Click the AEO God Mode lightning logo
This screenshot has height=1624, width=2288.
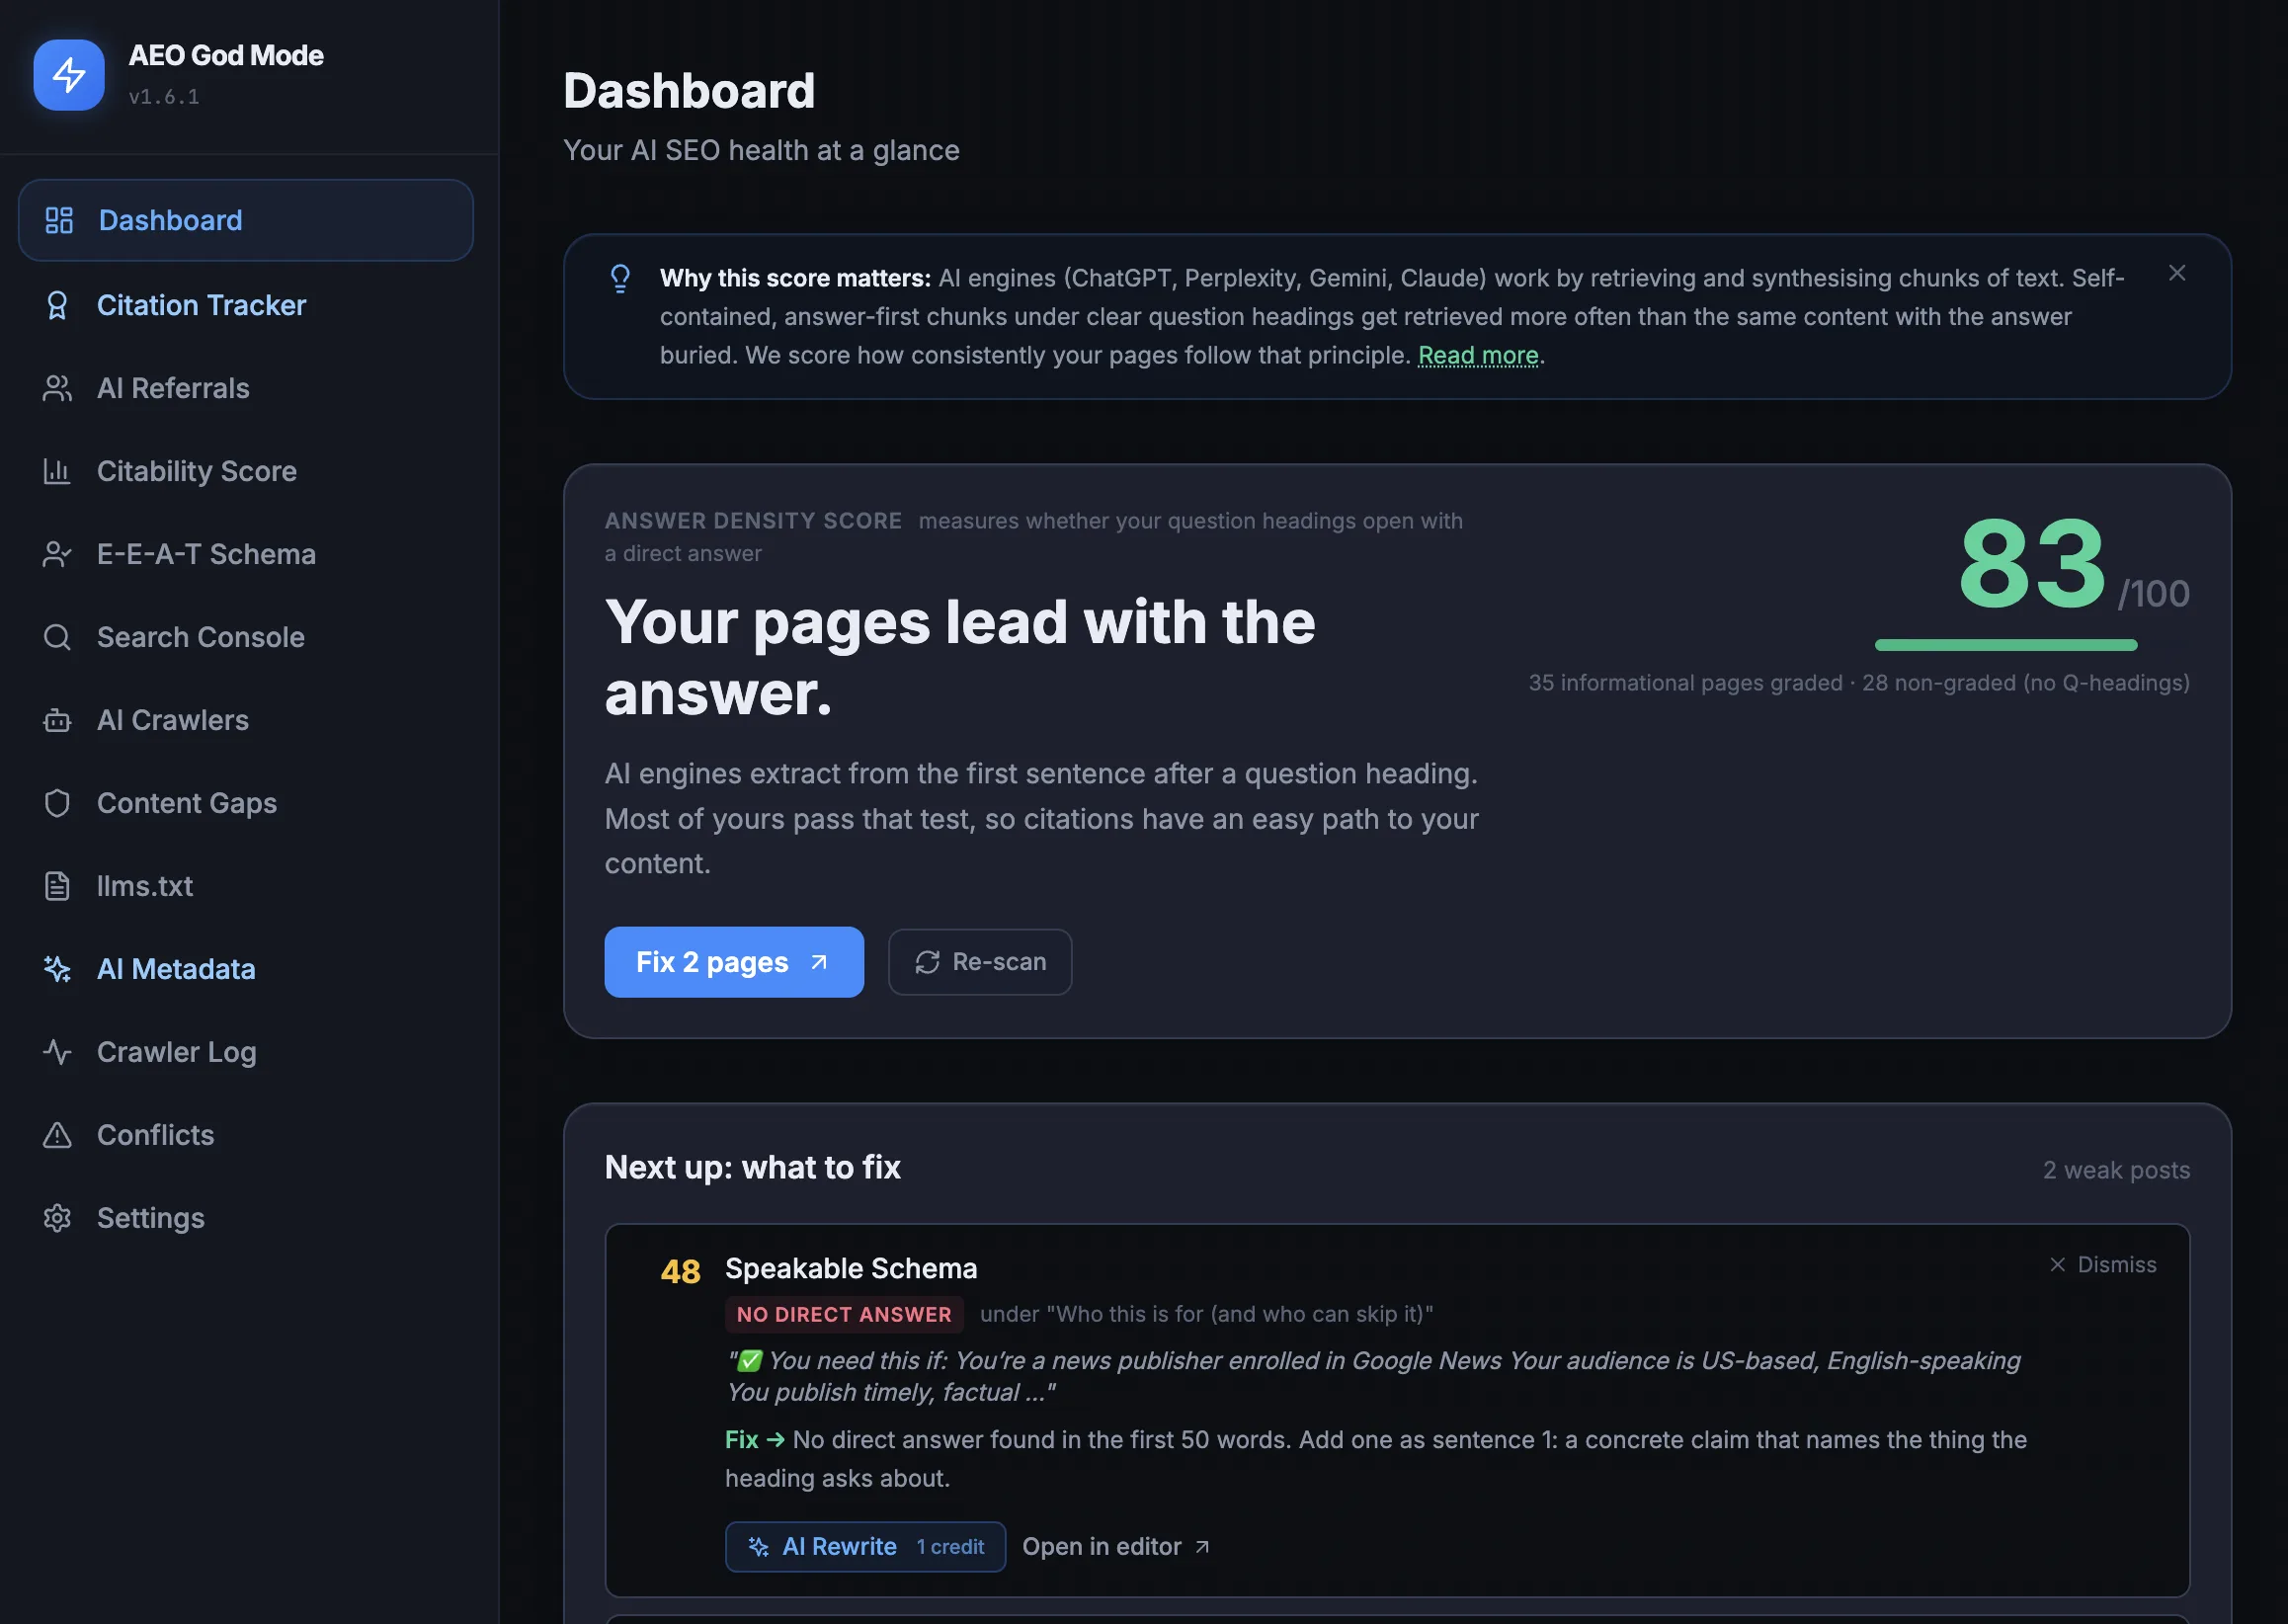(68, 75)
